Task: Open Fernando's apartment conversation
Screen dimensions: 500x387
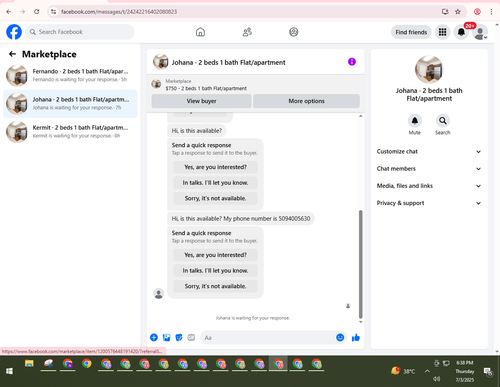Action: 70,75
